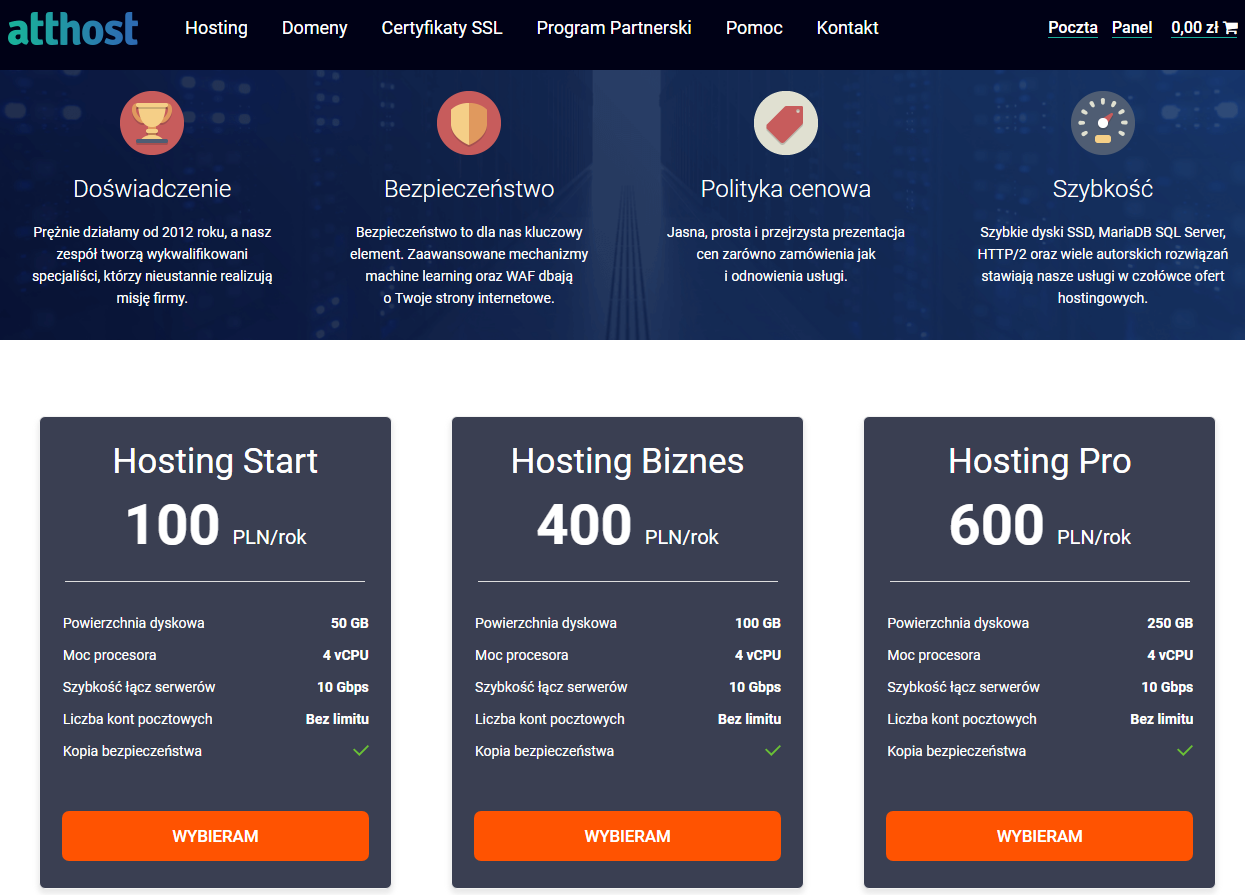Navigate to Kontakt
This screenshot has width=1245, height=895.
click(x=848, y=28)
